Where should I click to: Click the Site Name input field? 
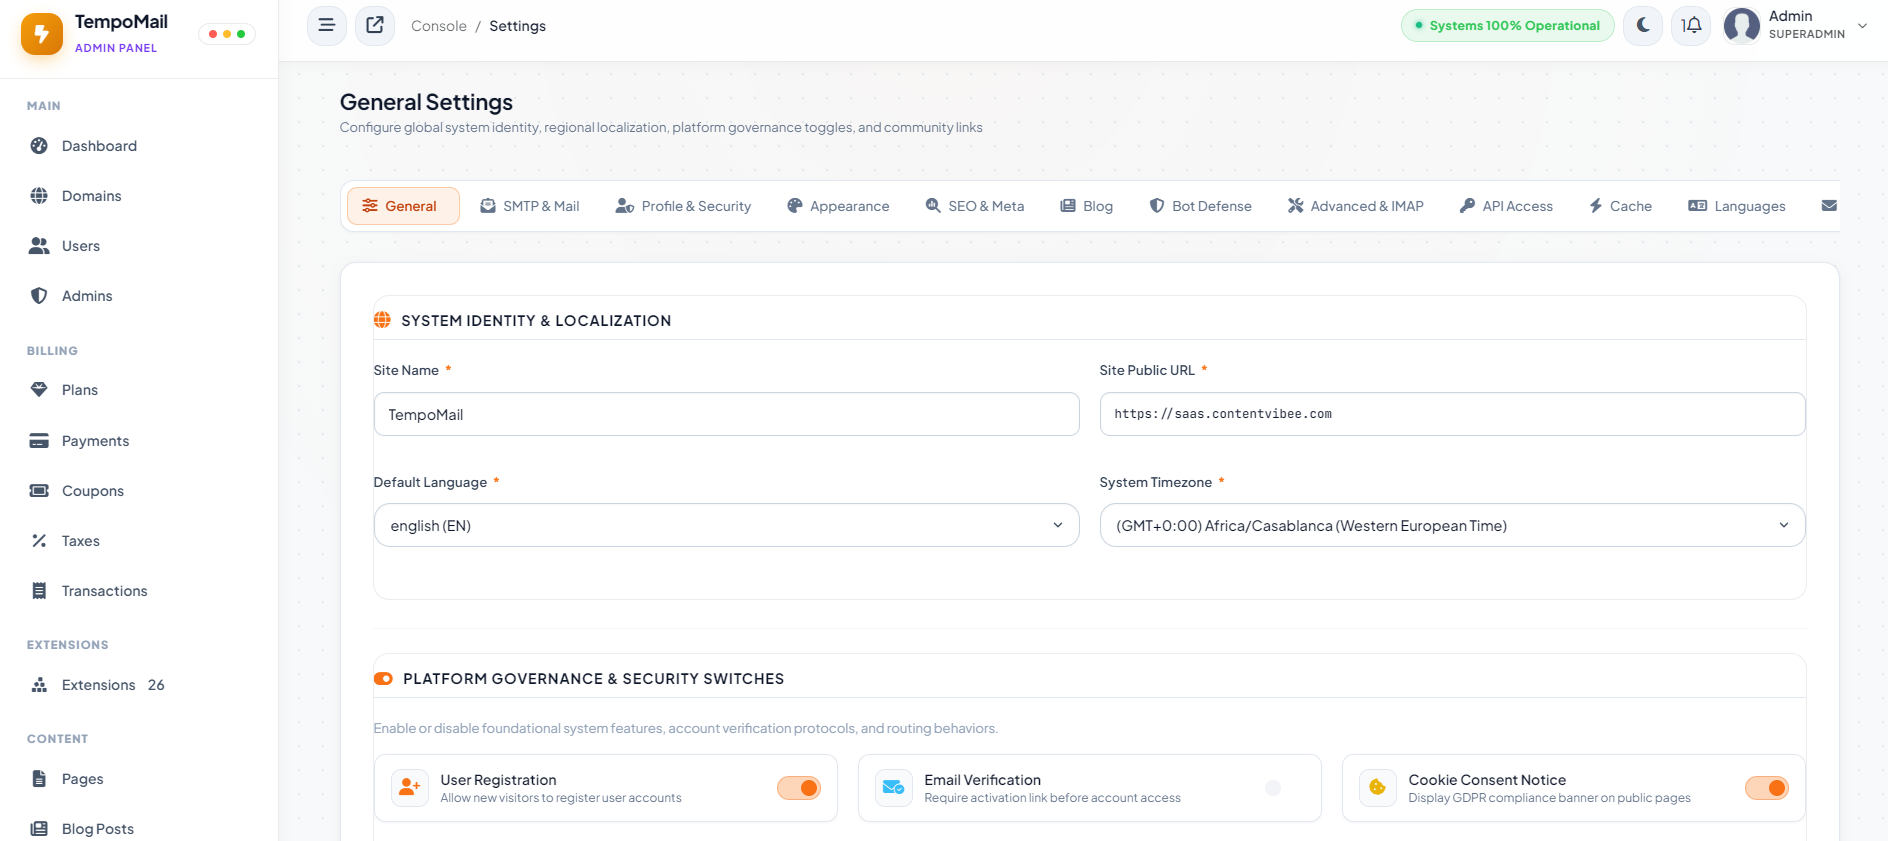727,414
